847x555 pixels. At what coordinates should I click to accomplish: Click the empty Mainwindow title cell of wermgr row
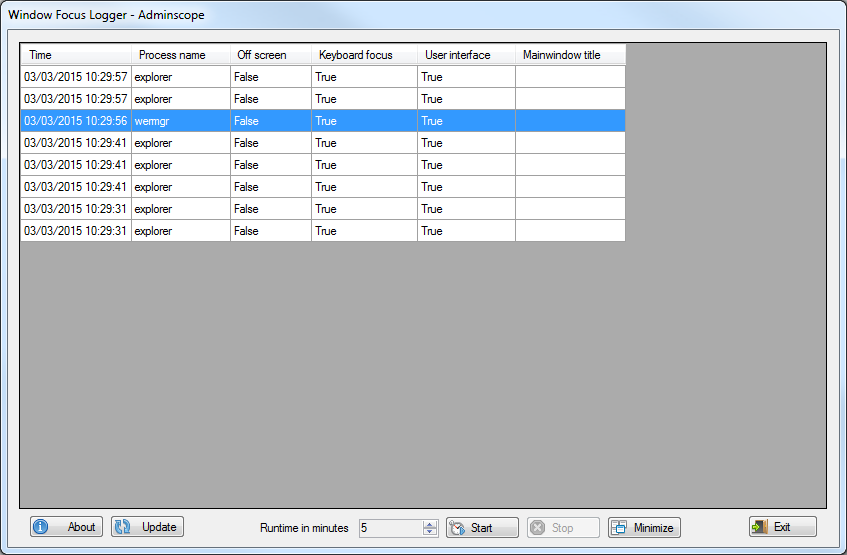[x=570, y=121]
